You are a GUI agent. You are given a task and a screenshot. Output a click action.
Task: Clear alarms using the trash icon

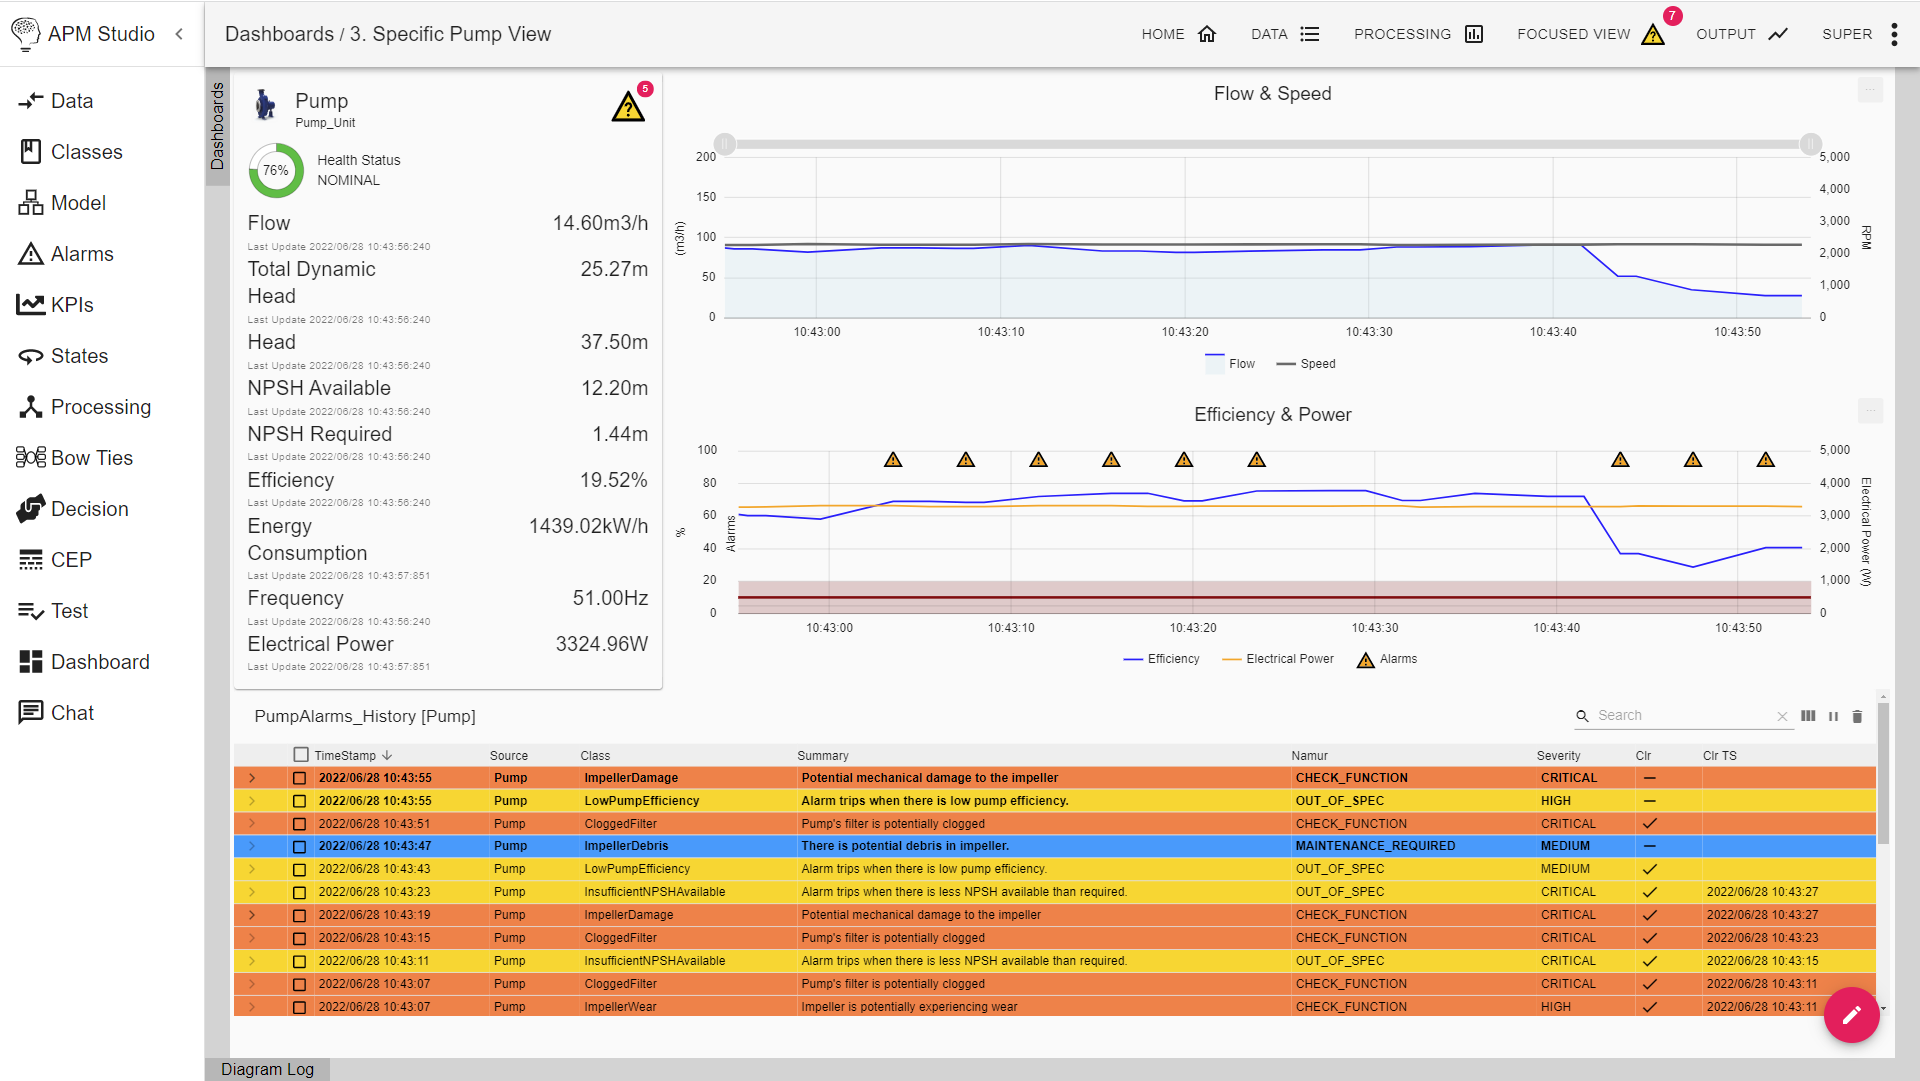(1857, 716)
